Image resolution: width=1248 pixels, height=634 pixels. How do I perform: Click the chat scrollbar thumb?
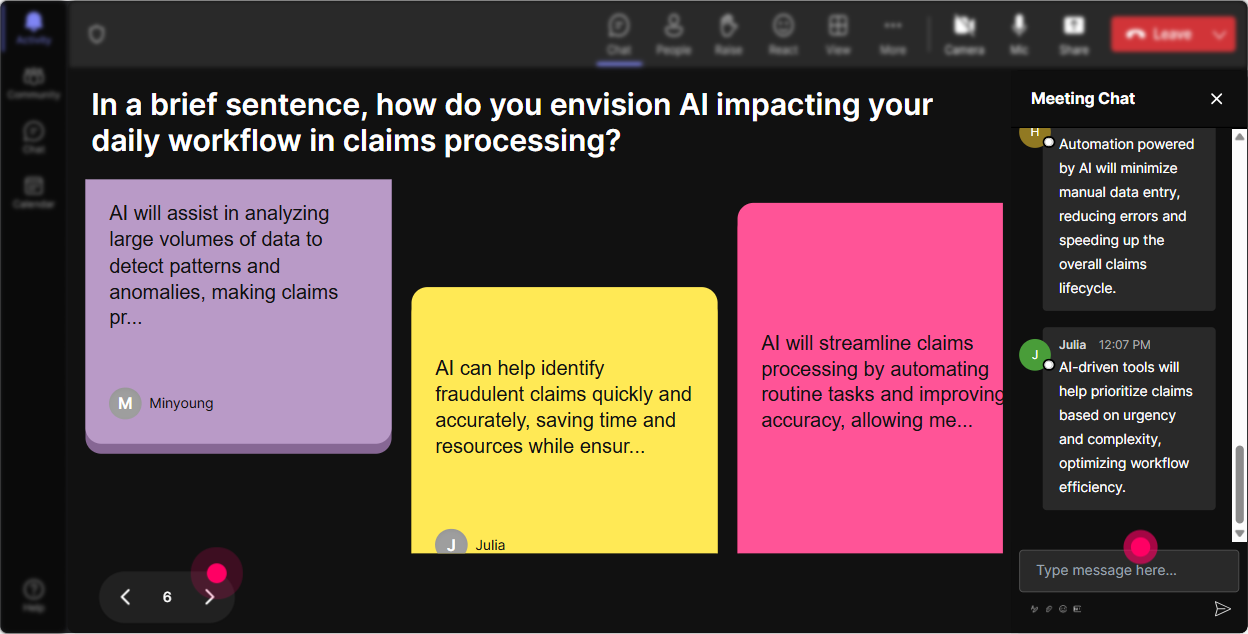coord(1240,484)
